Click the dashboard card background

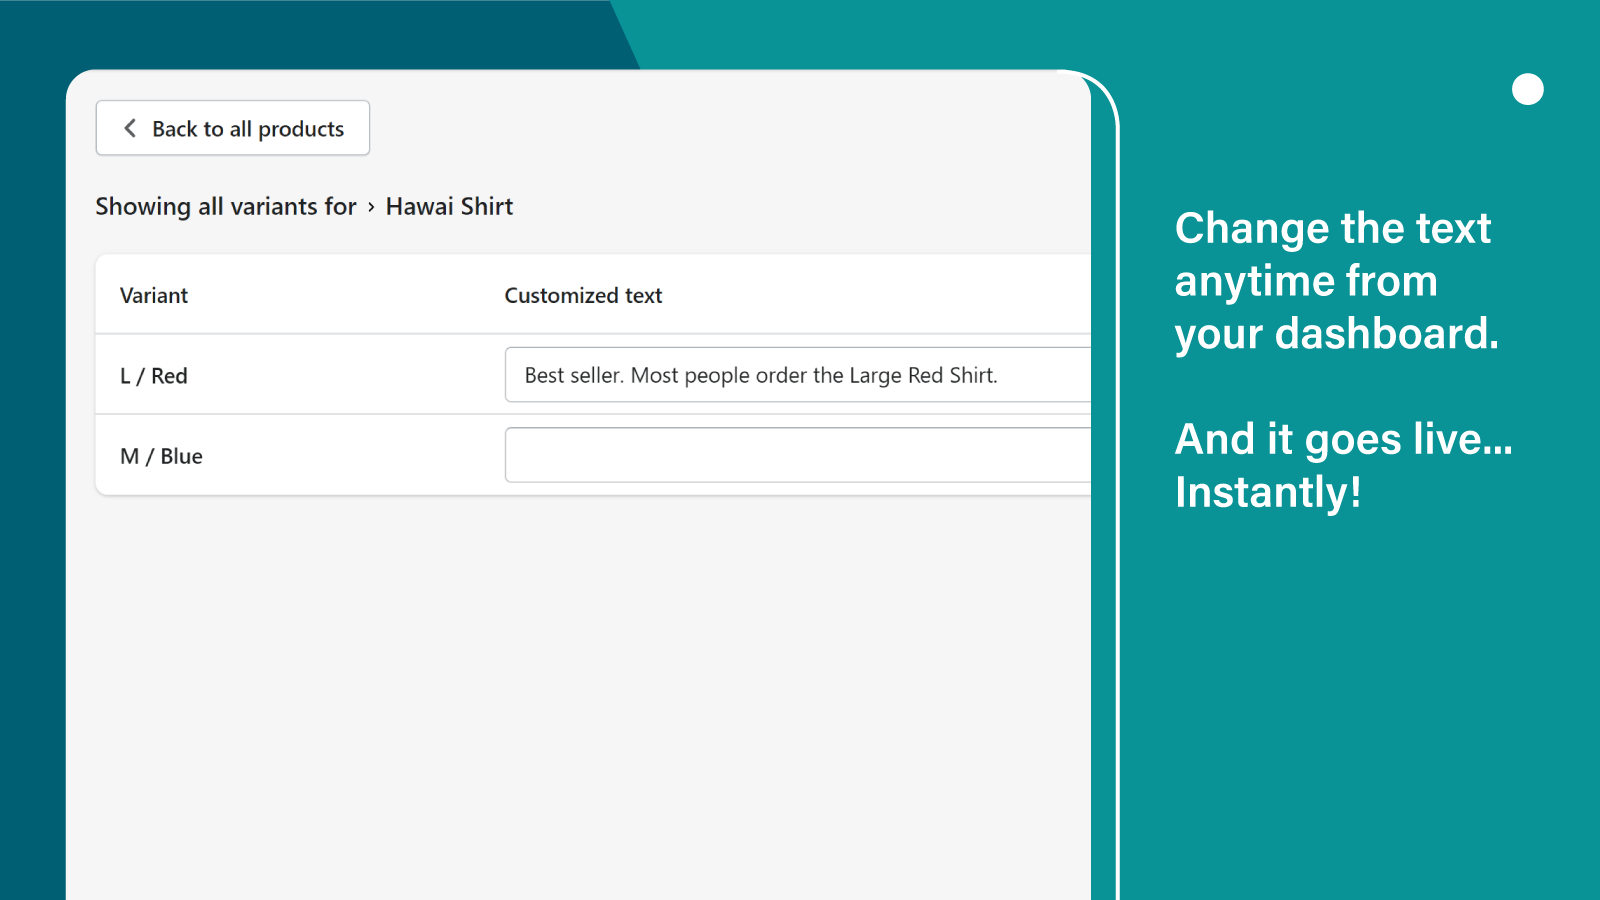coord(550,680)
